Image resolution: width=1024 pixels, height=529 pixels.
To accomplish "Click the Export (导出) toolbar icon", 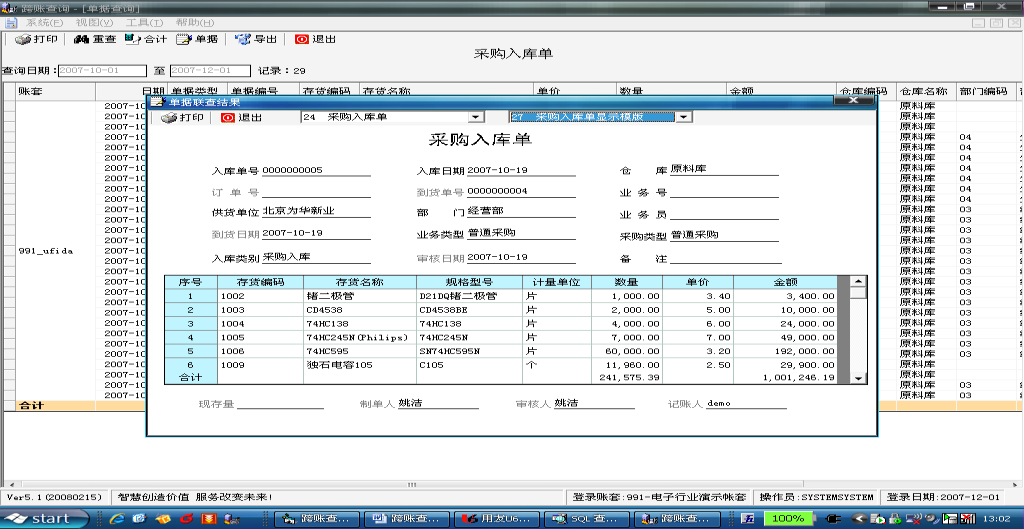I will [x=243, y=40].
